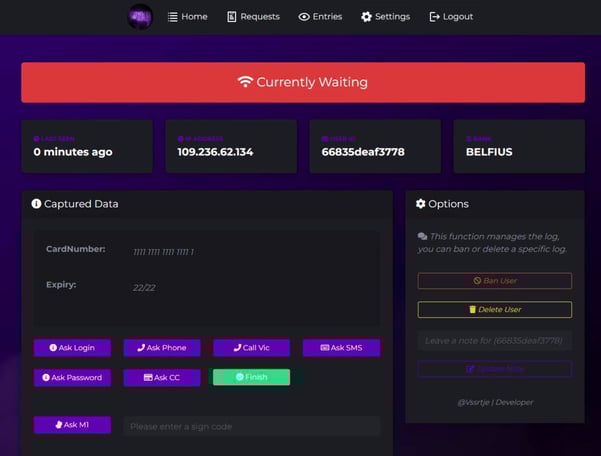Click the wifi icon in the banner
Image resolution: width=601 pixels, height=456 pixels.
245,82
